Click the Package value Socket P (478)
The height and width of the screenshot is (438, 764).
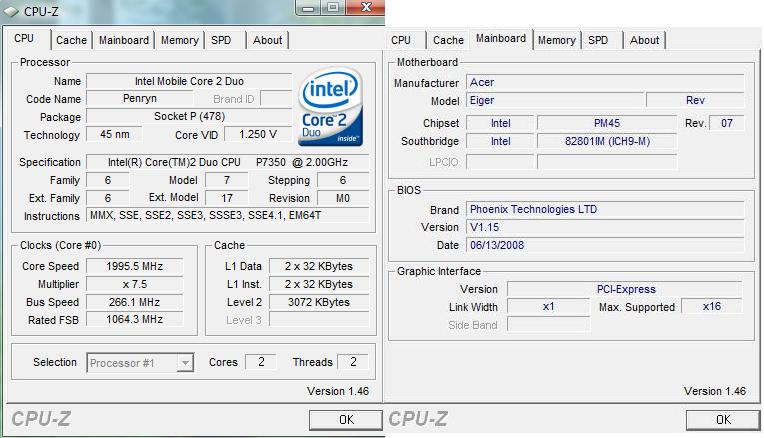tap(189, 117)
